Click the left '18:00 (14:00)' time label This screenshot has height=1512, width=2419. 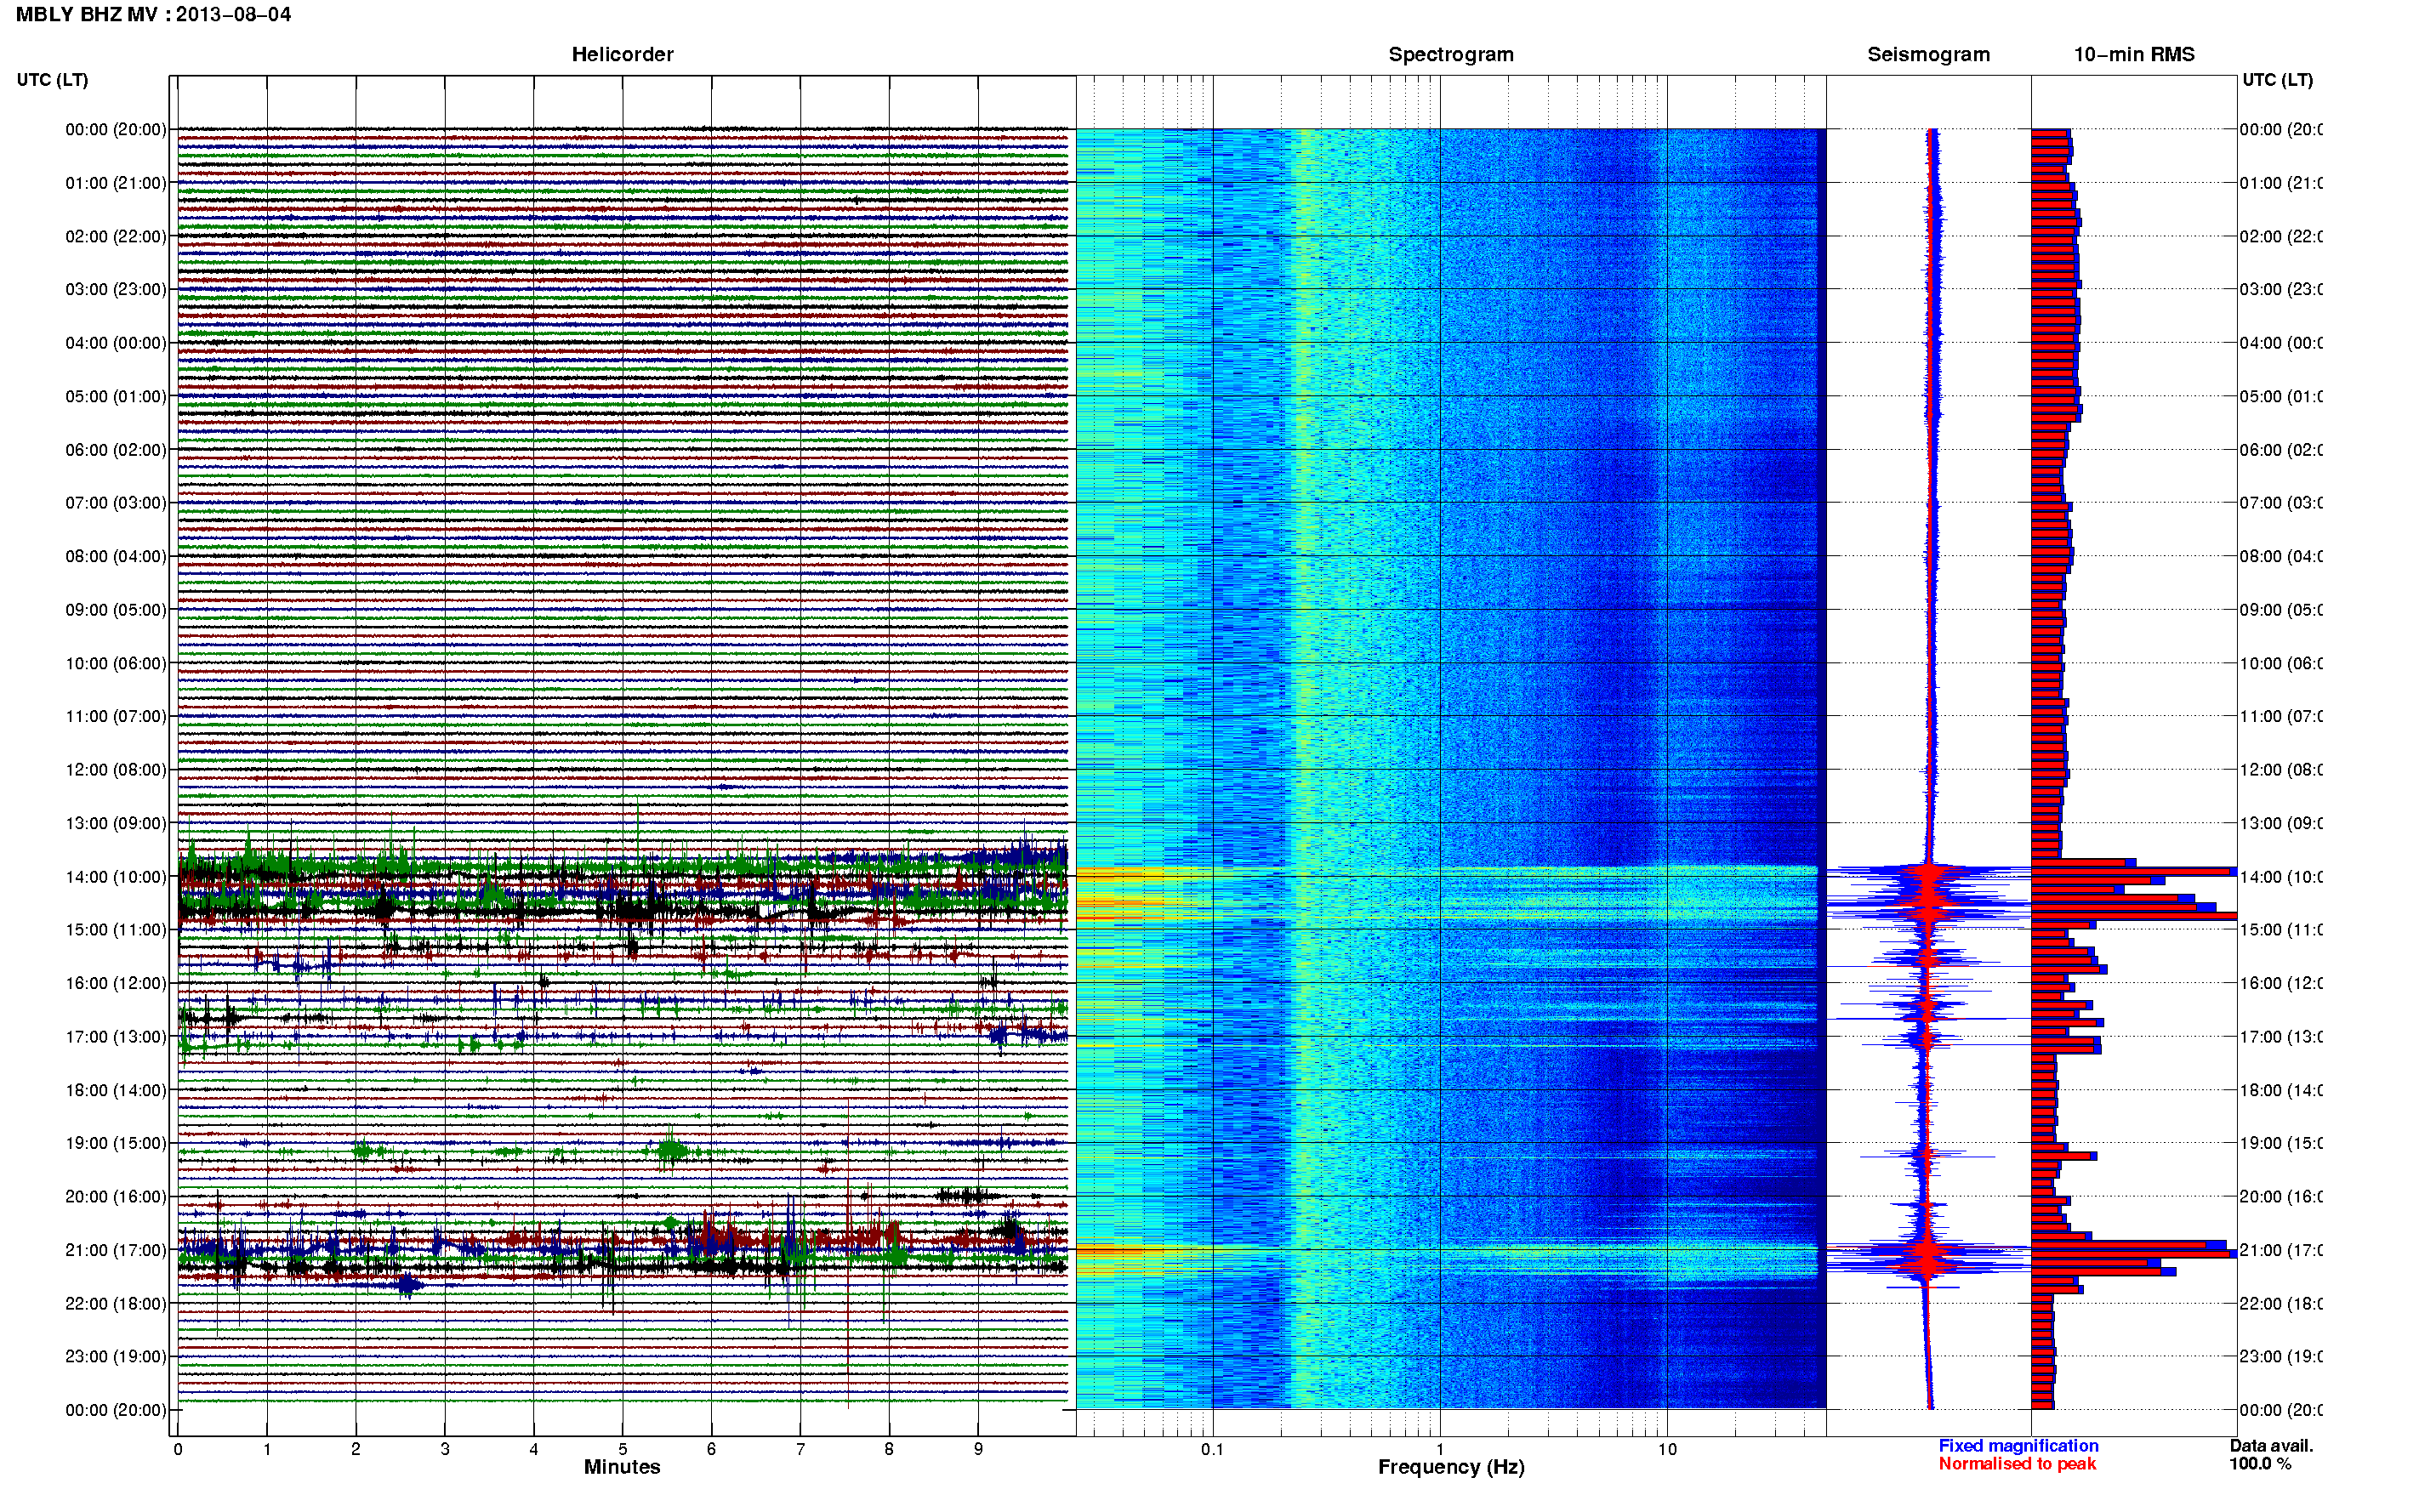click(116, 1091)
